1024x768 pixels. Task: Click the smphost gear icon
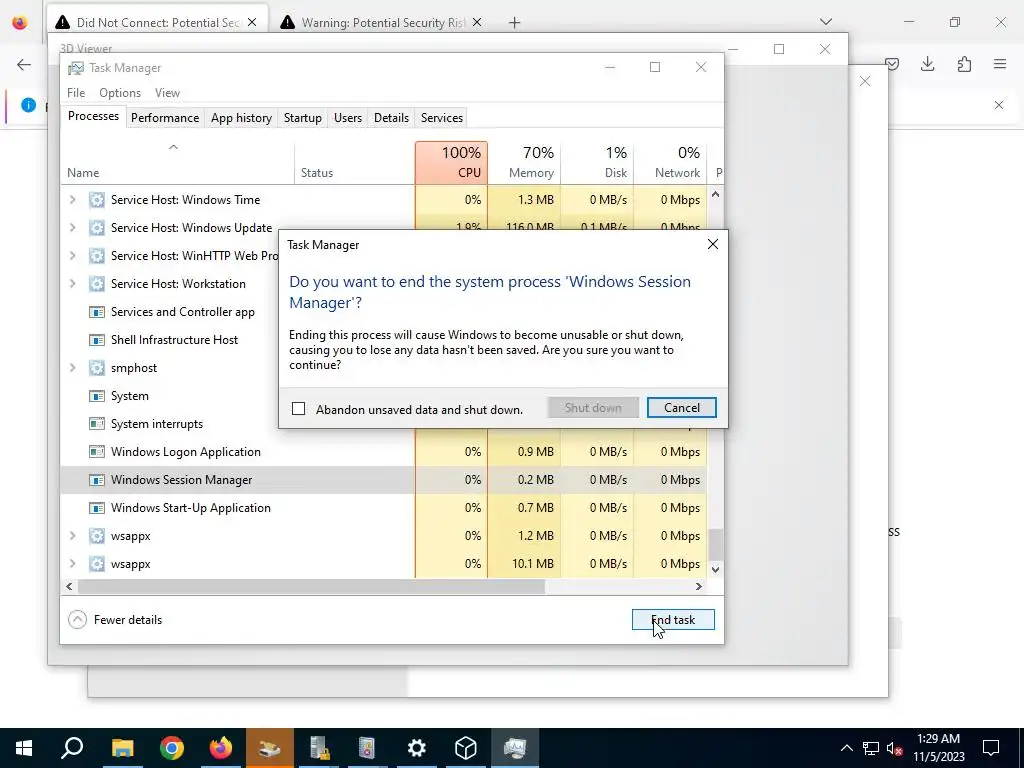coord(97,368)
